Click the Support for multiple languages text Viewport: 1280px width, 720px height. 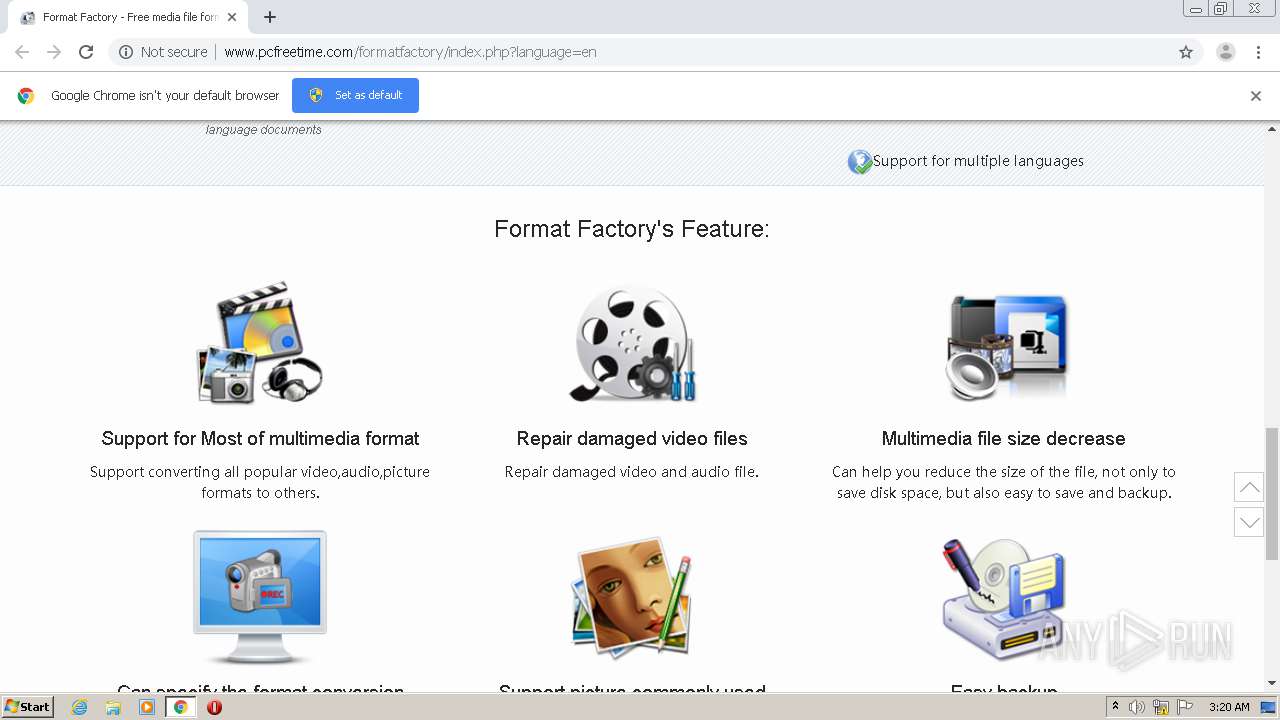tap(978, 161)
